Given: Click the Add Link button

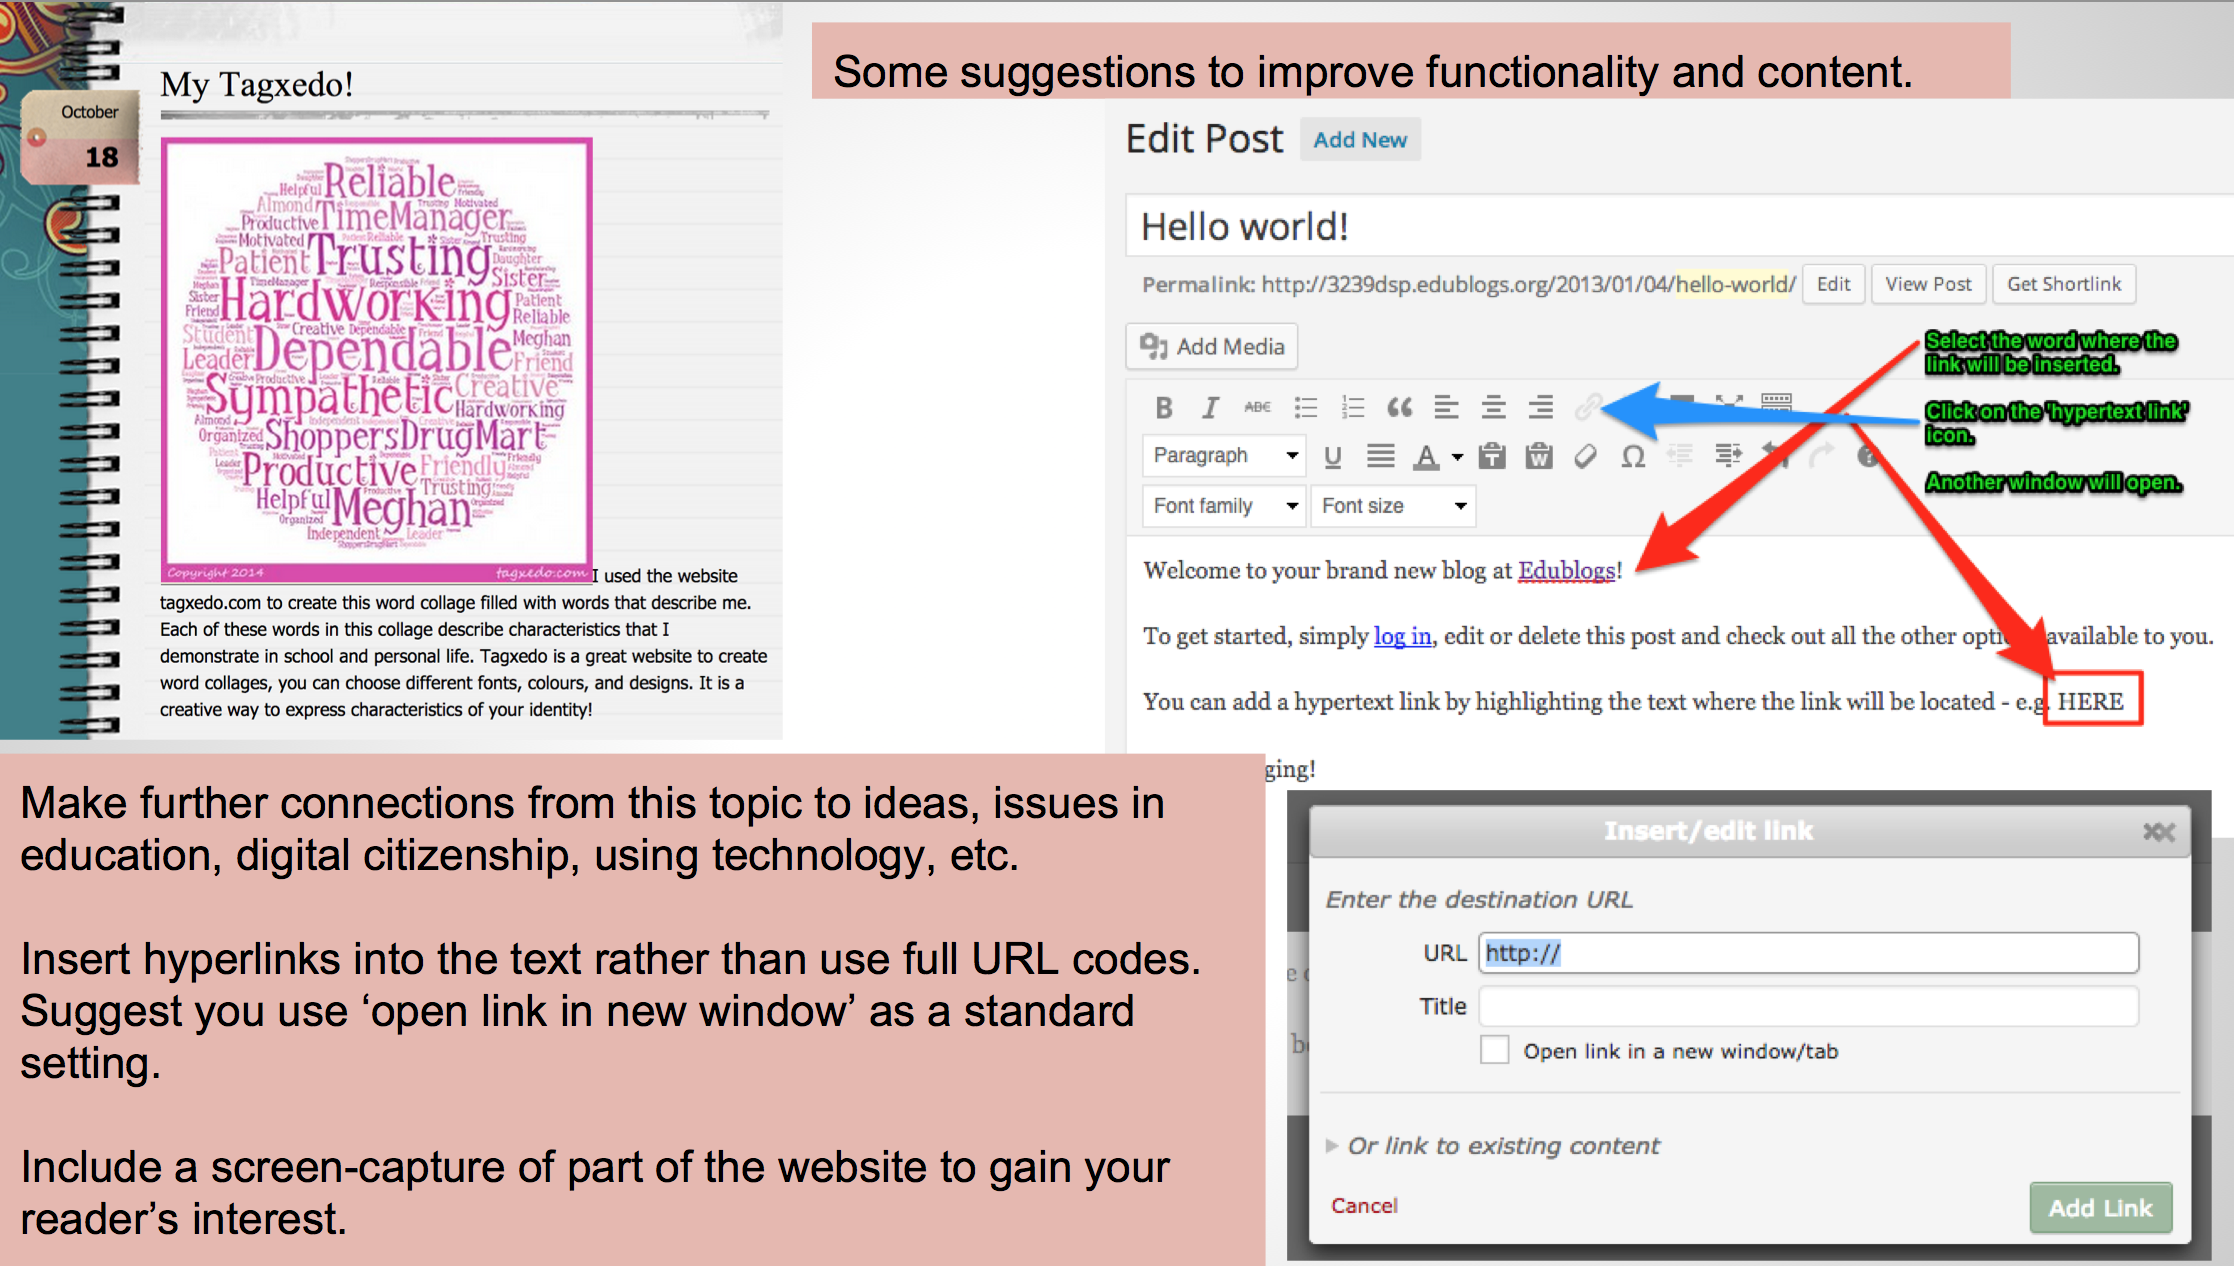Looking at the screenshot, I should click(x=2100, y=1208).
